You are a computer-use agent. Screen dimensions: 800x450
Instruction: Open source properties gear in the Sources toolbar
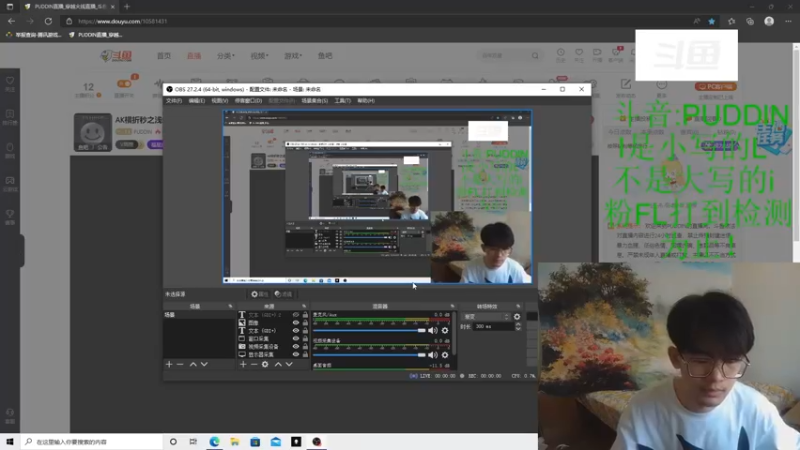click(265, 364)
